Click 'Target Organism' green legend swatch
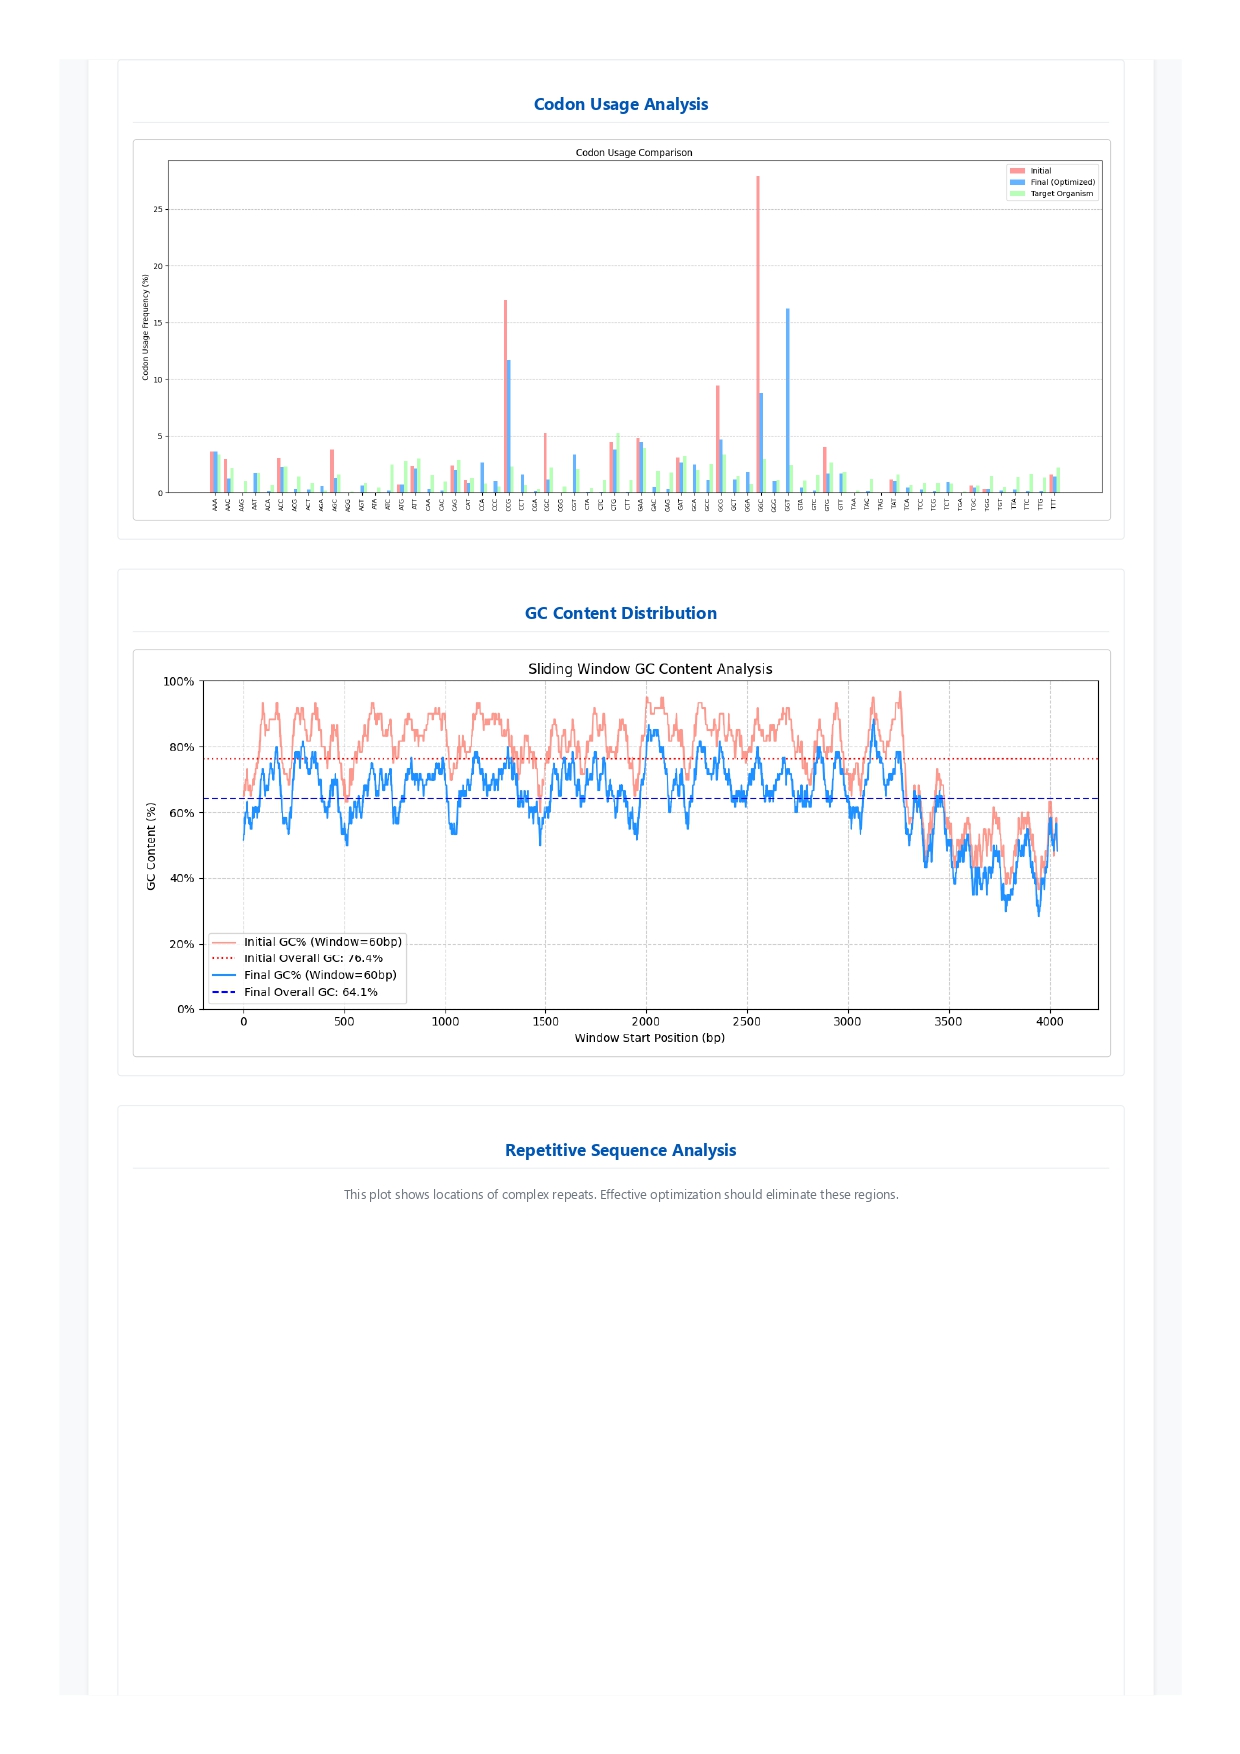The width and height of the screenshot is (1240, 1754). [1017, 194]
